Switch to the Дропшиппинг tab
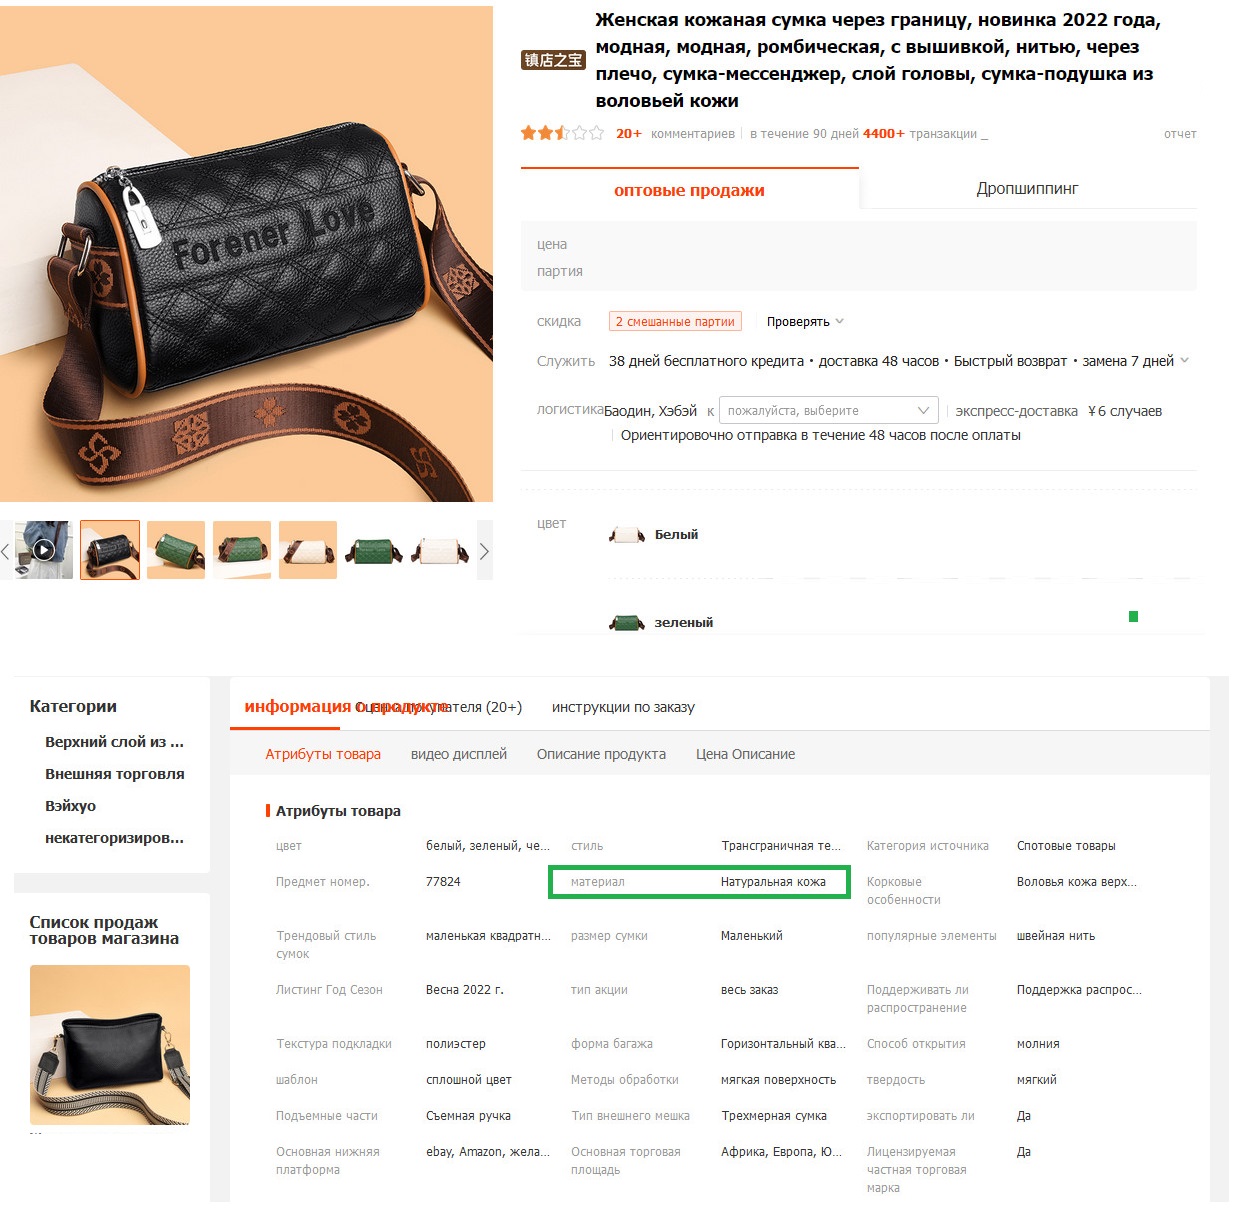The image size is (1244, 1220). coord(1027,188)
